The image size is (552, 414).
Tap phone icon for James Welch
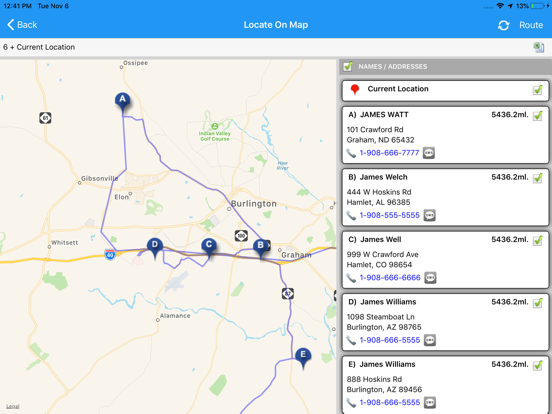[351, 215]
